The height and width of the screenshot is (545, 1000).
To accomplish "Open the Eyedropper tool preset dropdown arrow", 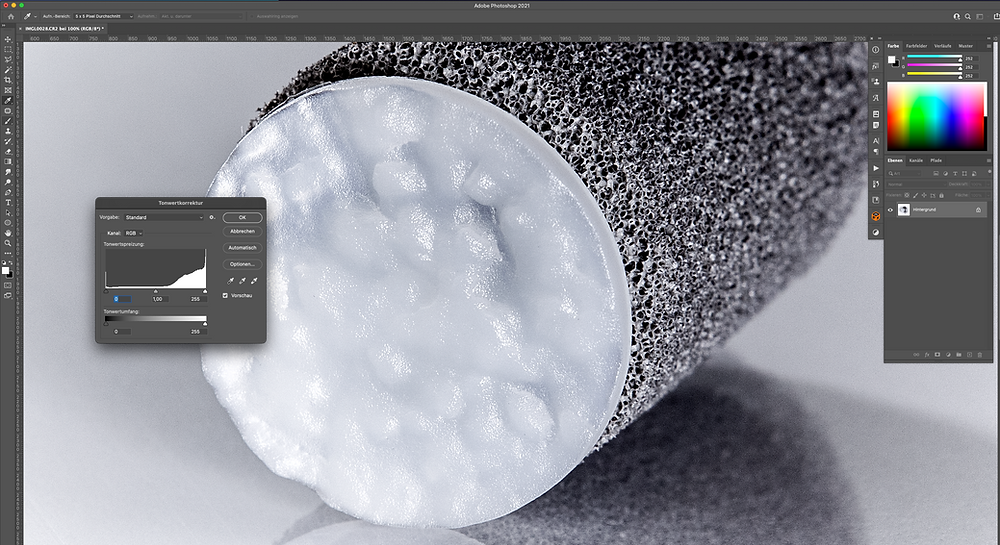I will pos(35,16).
